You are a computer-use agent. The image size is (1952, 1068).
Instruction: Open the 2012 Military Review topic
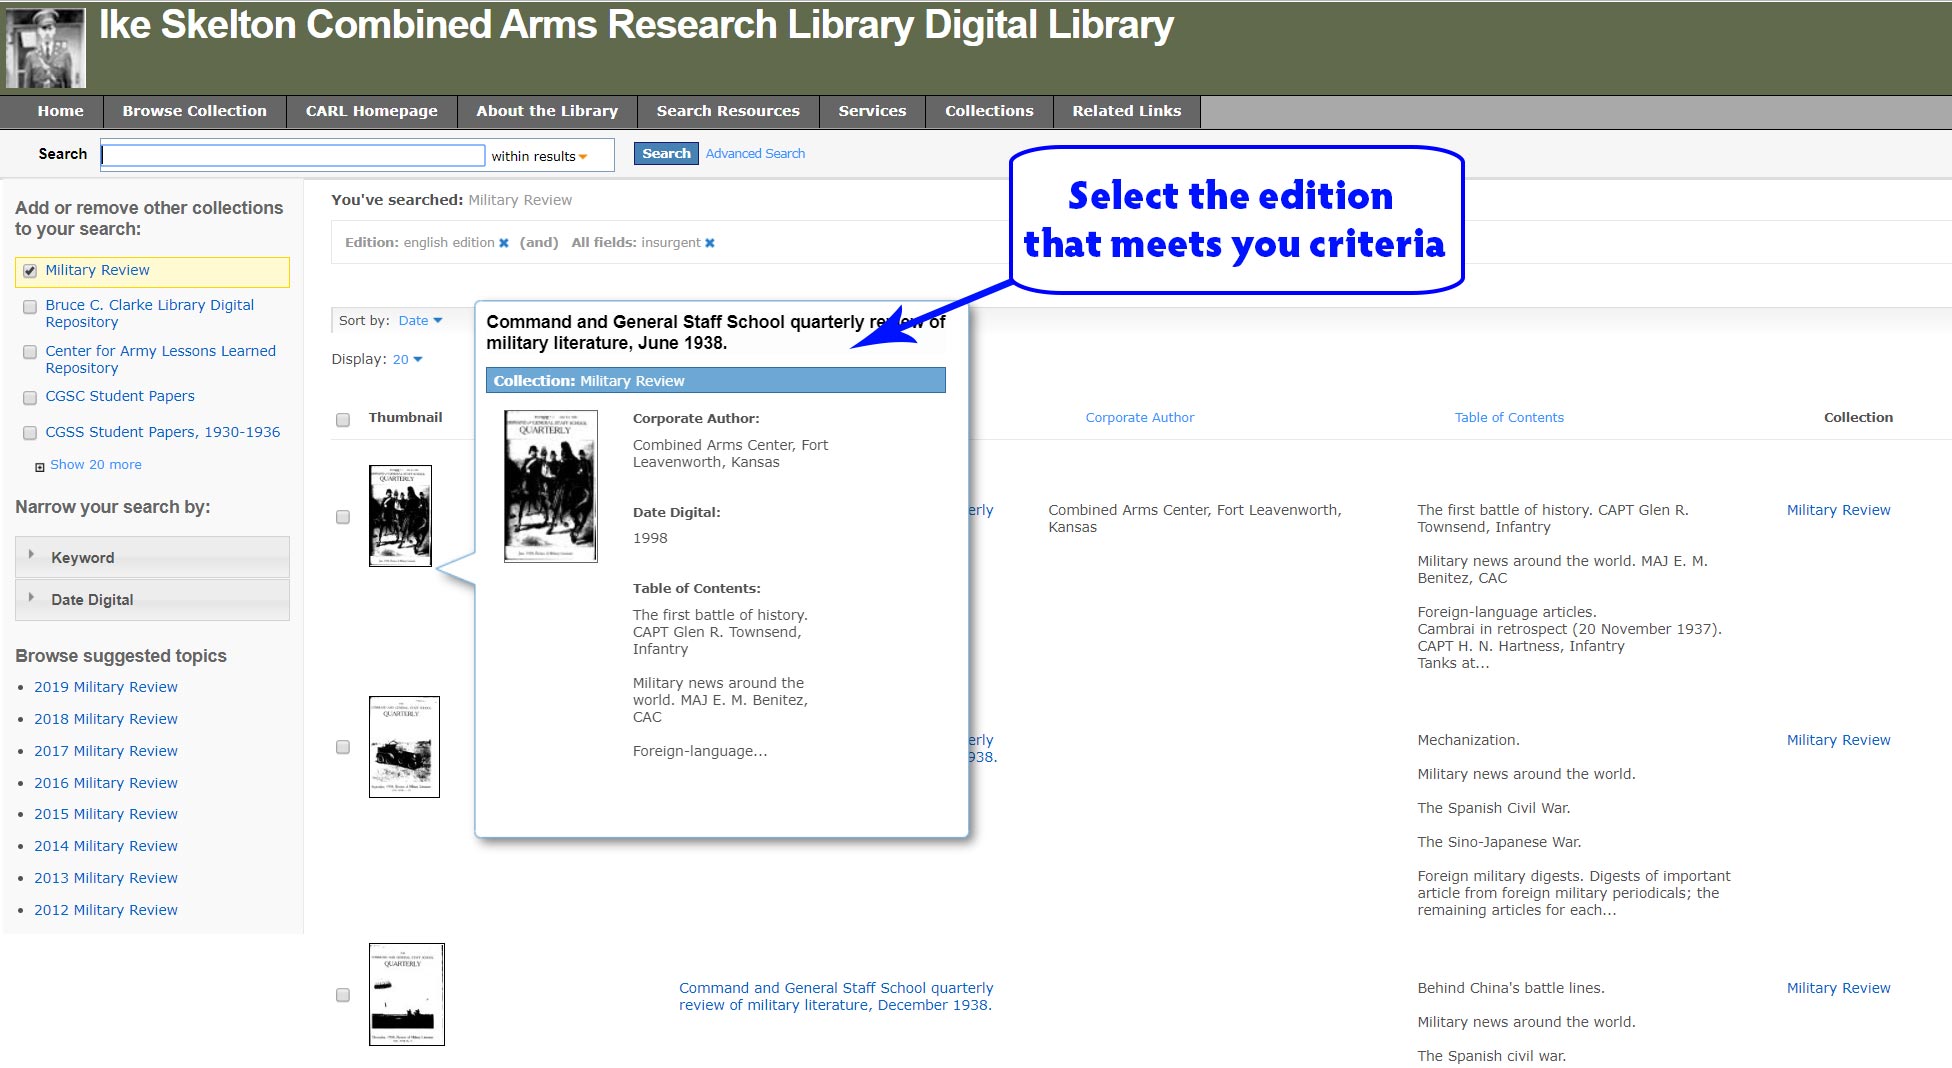[106, 910]
